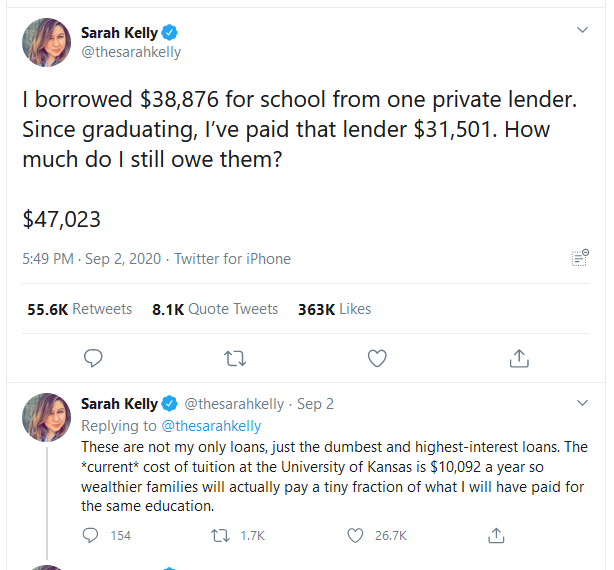Show the 363K Likes list

point(334,309)
